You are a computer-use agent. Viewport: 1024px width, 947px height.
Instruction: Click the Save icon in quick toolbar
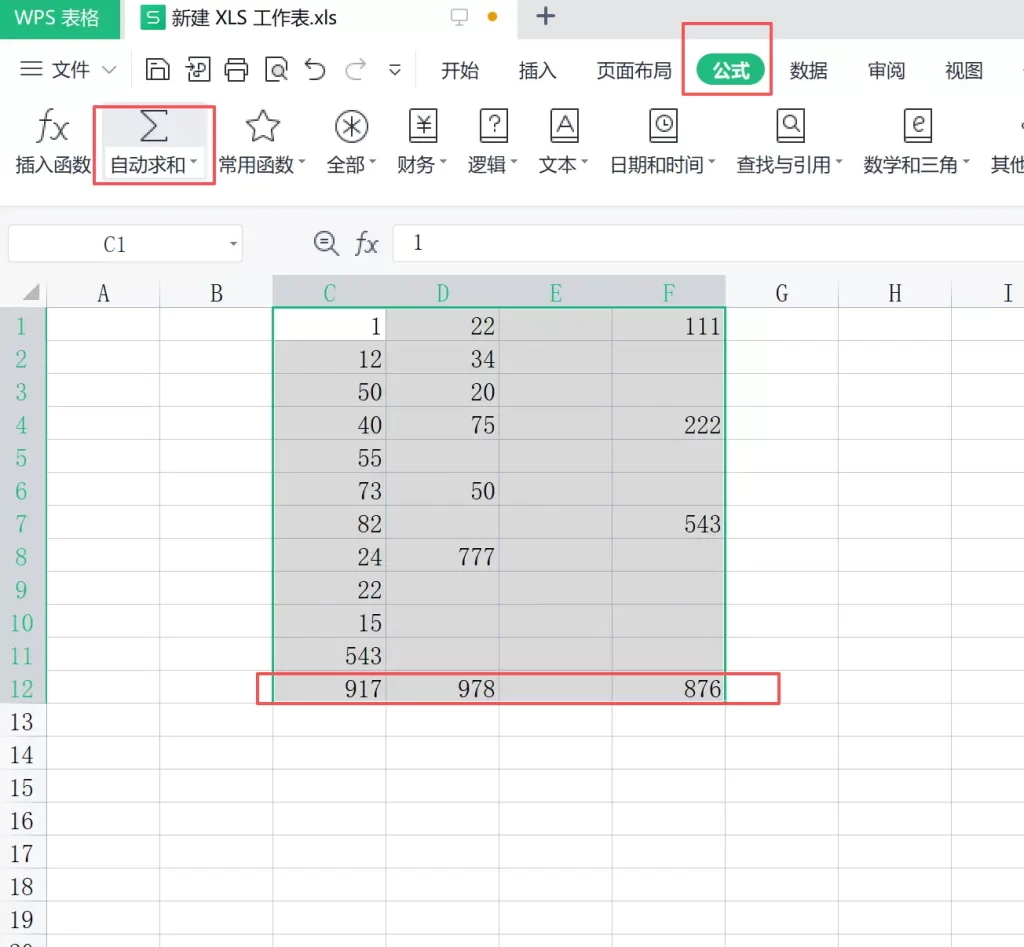[158, 69]
